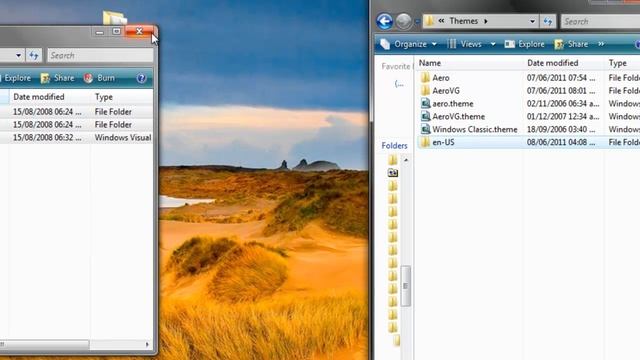This screenshot has height=360, width=640.
Task: Click the breadcrumb back chevron before Themes
Action: click(x=441, y=21)
